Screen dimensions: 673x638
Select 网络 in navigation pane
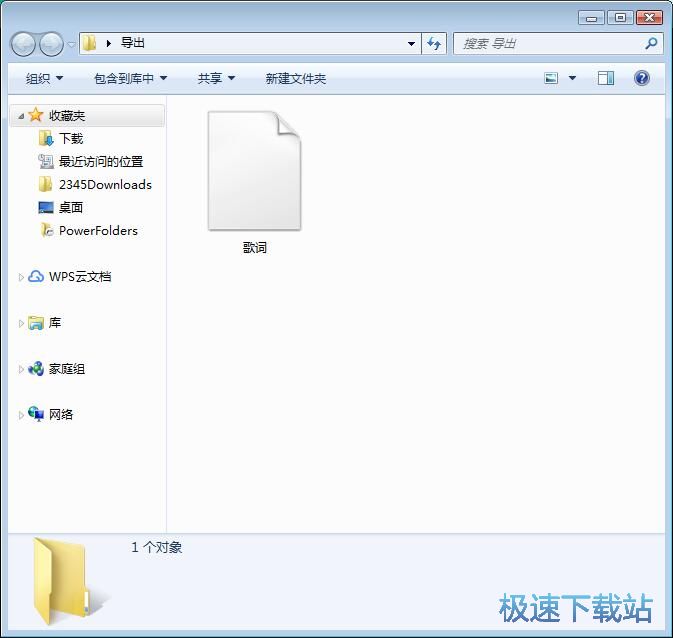[x=61, y=415]
